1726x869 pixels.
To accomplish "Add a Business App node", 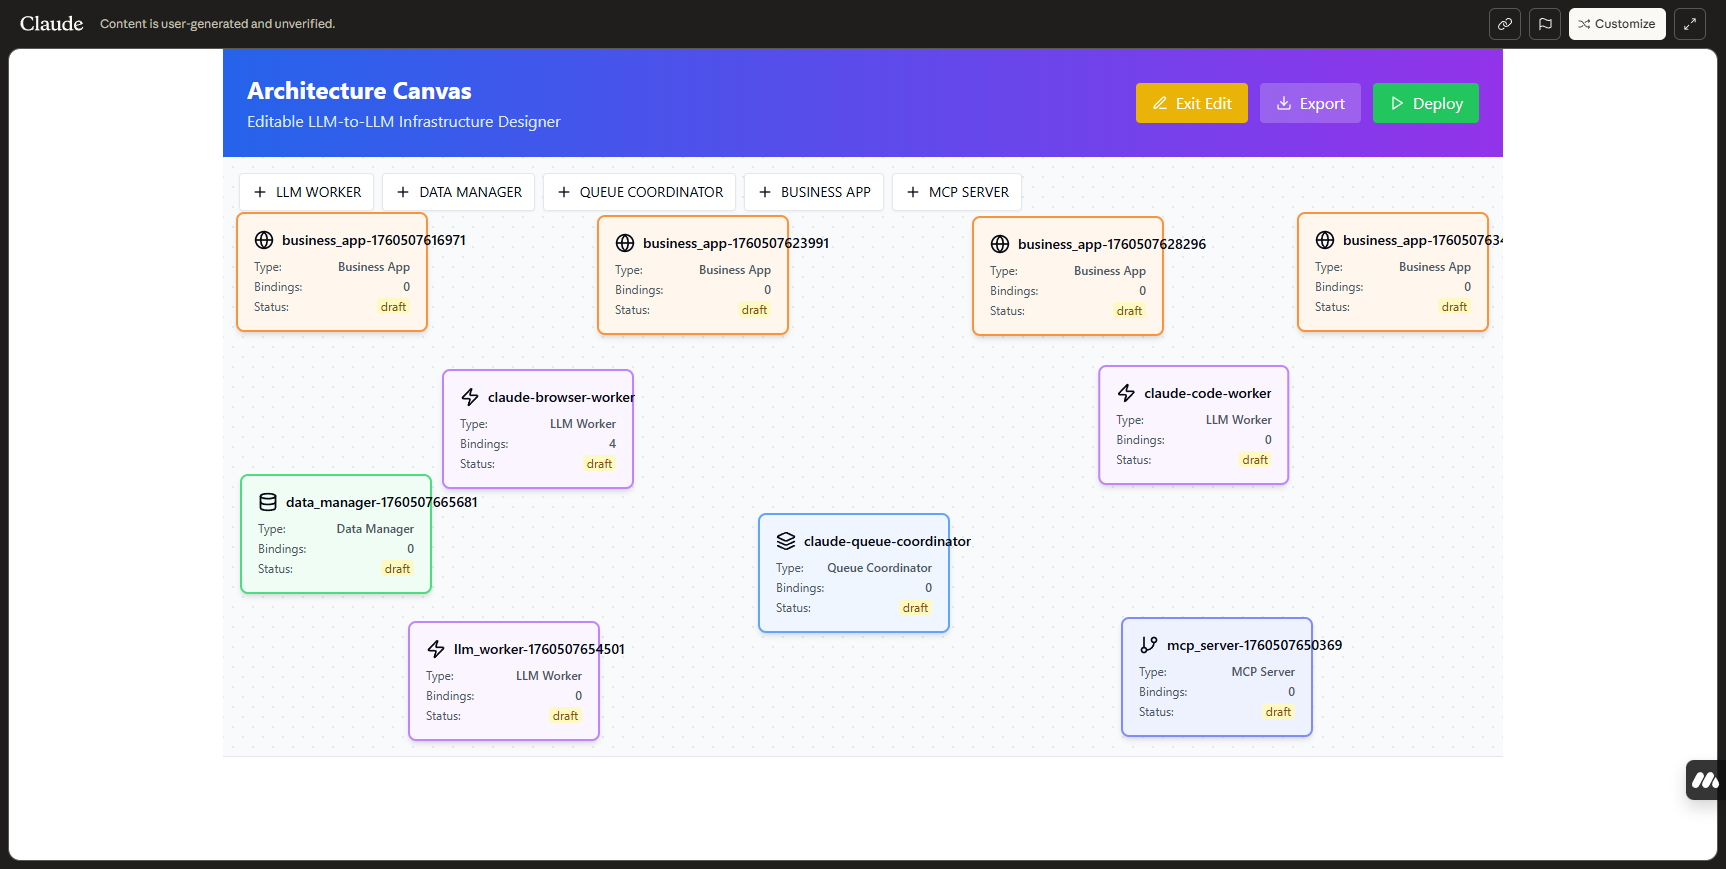I will (814, 192).
